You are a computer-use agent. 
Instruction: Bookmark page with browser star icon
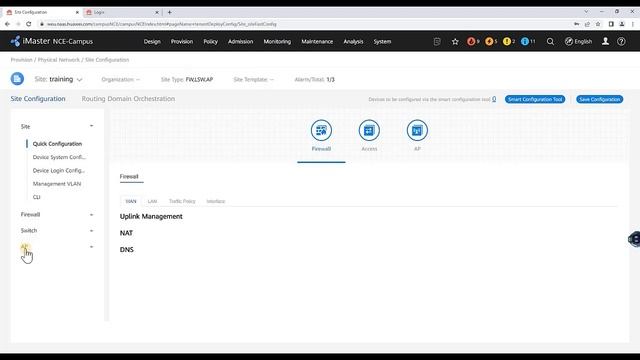point(598,24)
